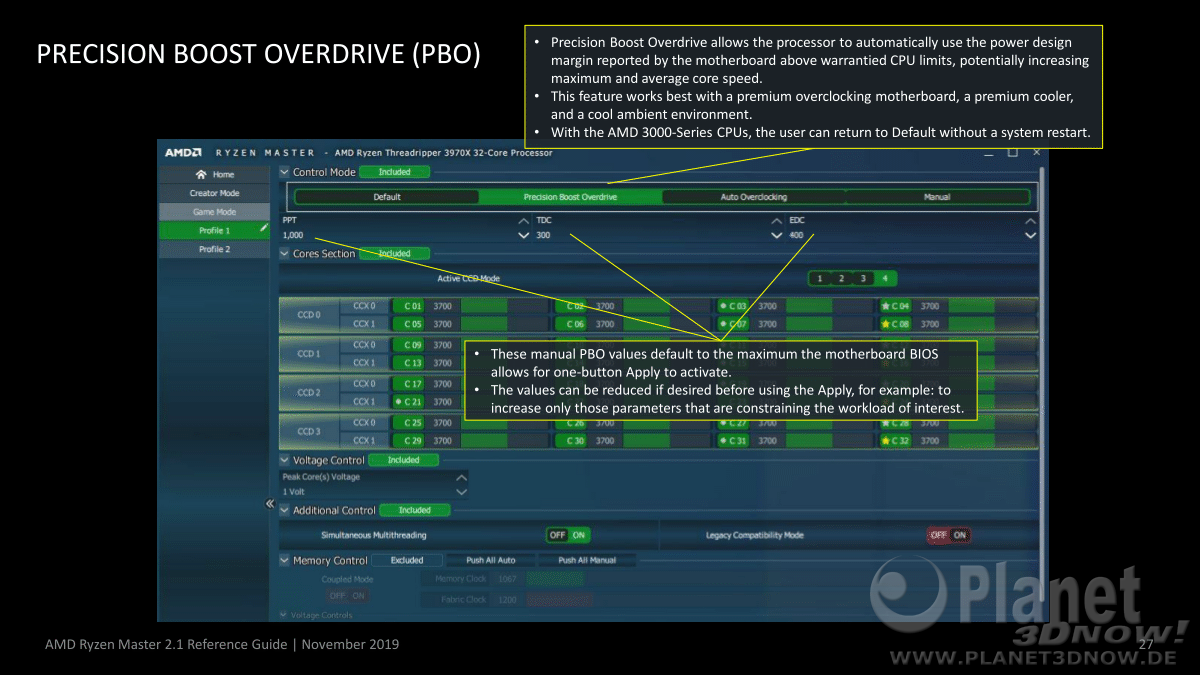Screen dimensions: 1200x675
Task: Collapse the Additional Control section chevron
Action: tap(285, 510)
